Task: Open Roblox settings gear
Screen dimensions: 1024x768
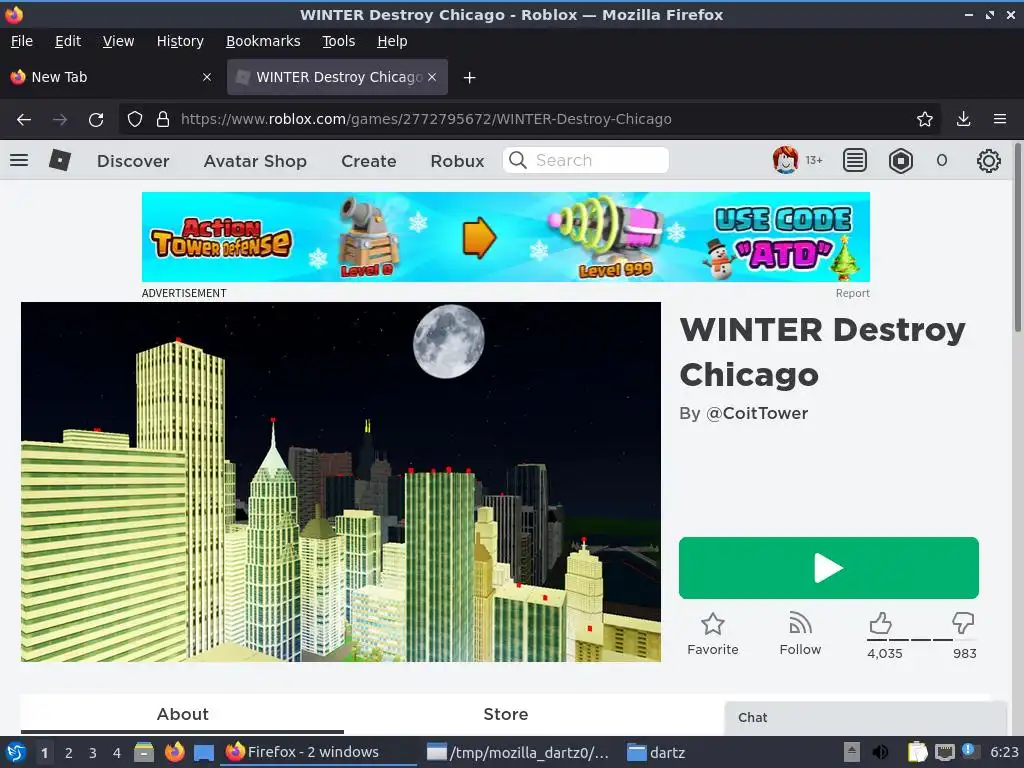Action: click(988, 161)
